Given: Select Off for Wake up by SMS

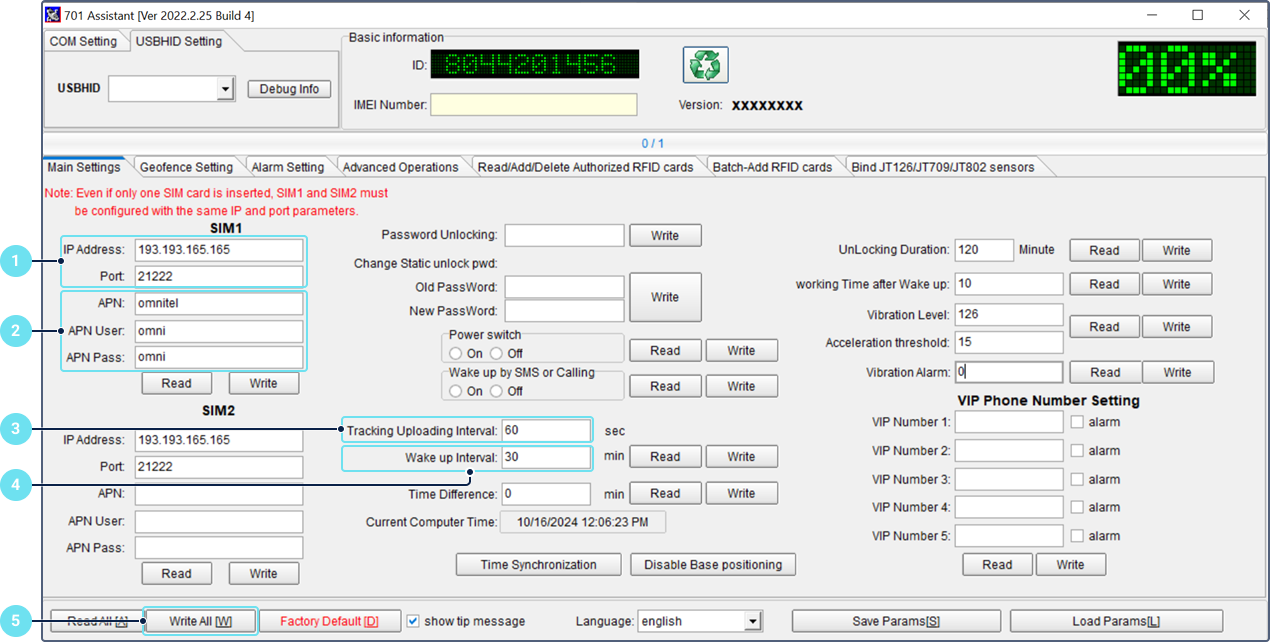Looking at the screenshot, I should click(497, 391).
